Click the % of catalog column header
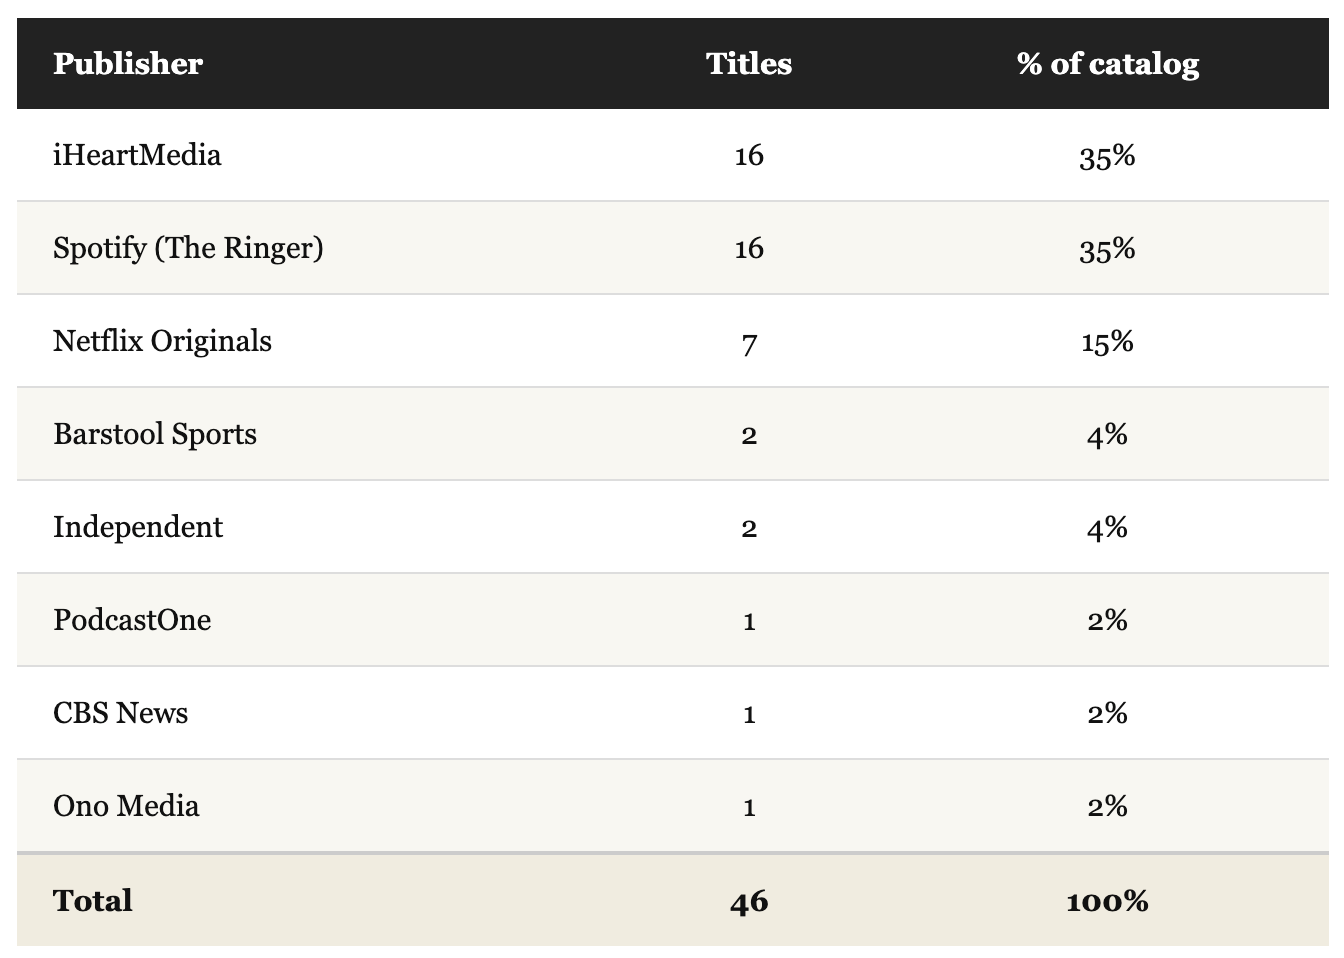The height and width of the screenshot is (958, 1344). [1108, 63]
